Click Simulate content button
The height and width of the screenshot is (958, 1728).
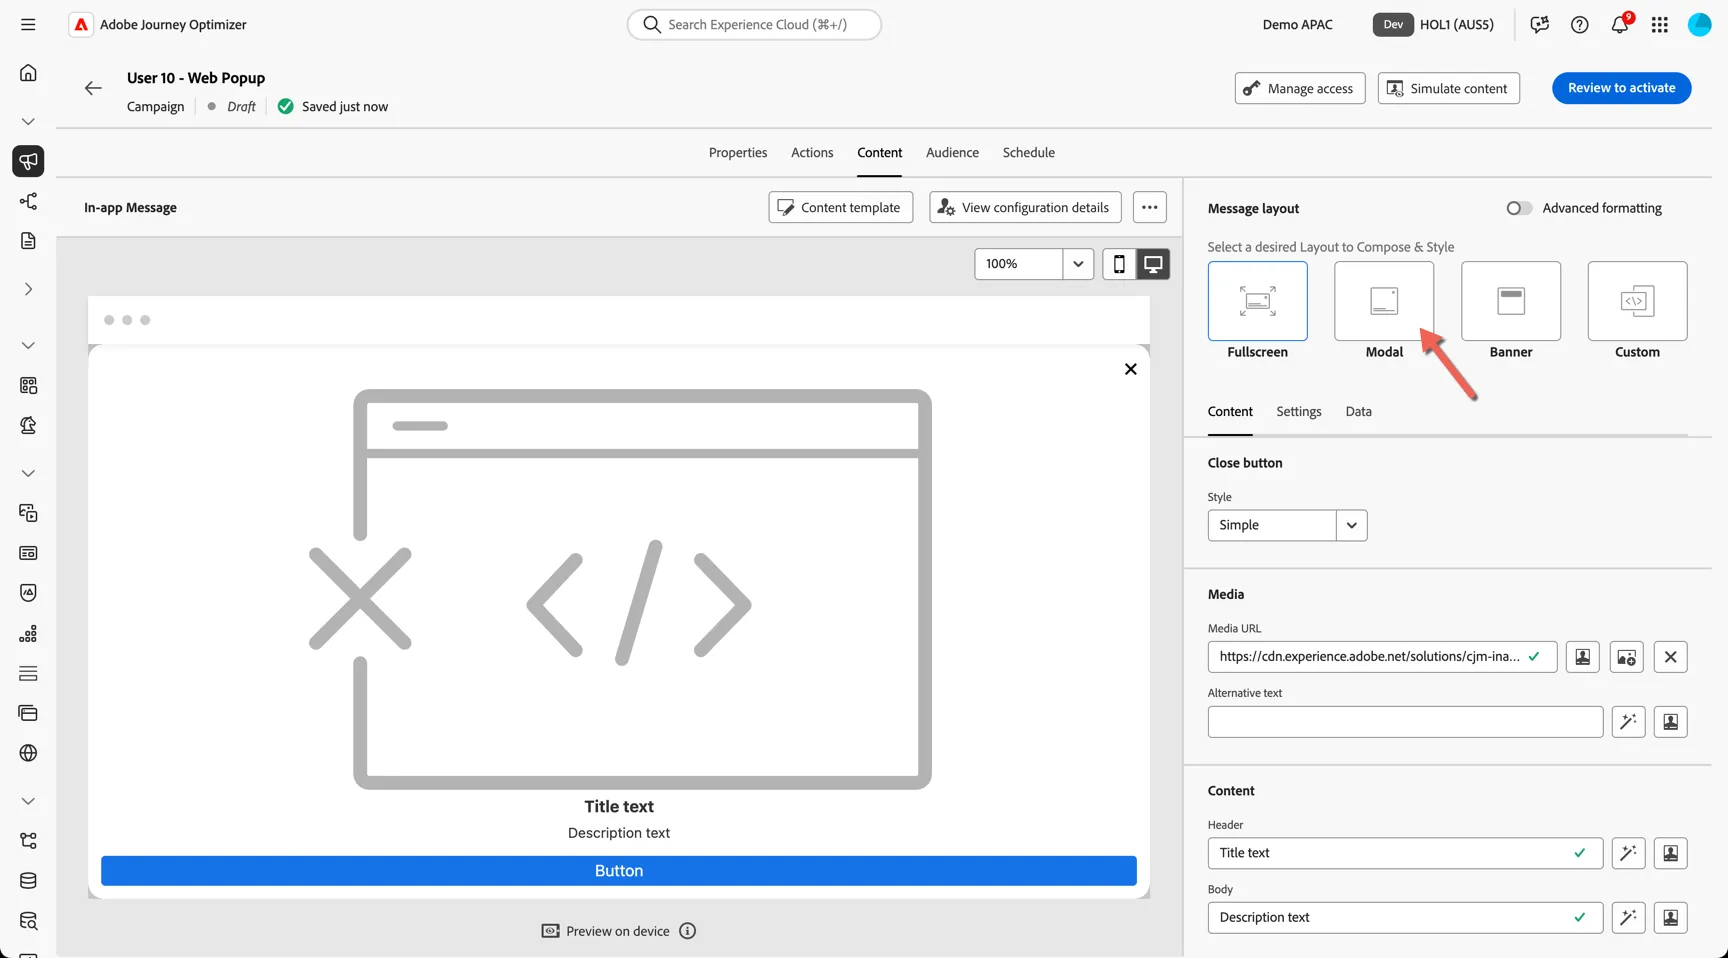coord(1449,88)
